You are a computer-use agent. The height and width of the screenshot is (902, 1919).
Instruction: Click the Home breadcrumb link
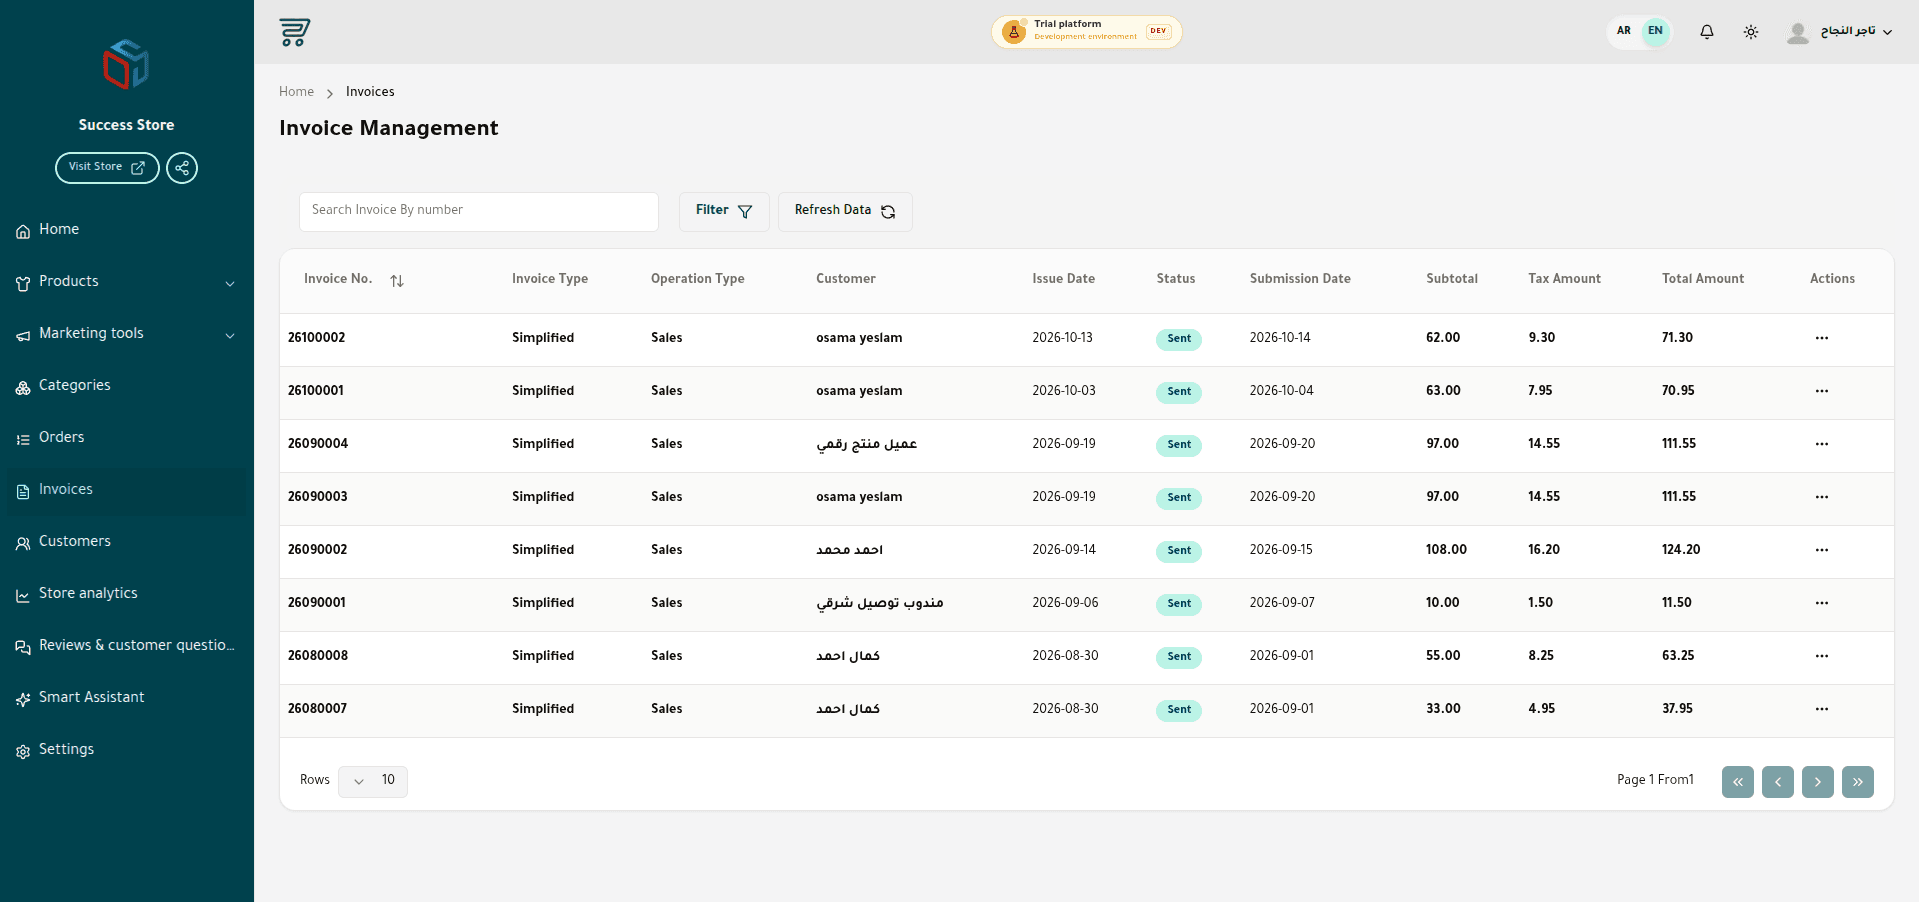click(x=296, y=92)
